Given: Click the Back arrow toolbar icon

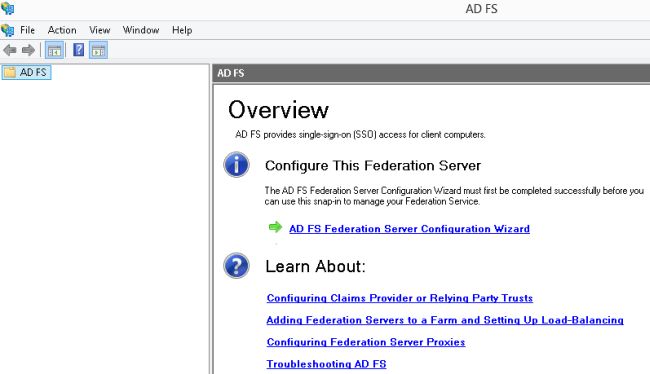Looking at the screenshot, I should (x=10, y=51).
